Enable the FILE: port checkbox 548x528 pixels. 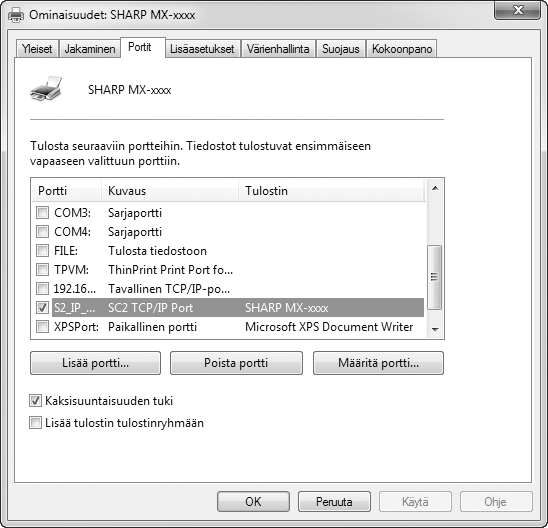(x=43, y=251)
